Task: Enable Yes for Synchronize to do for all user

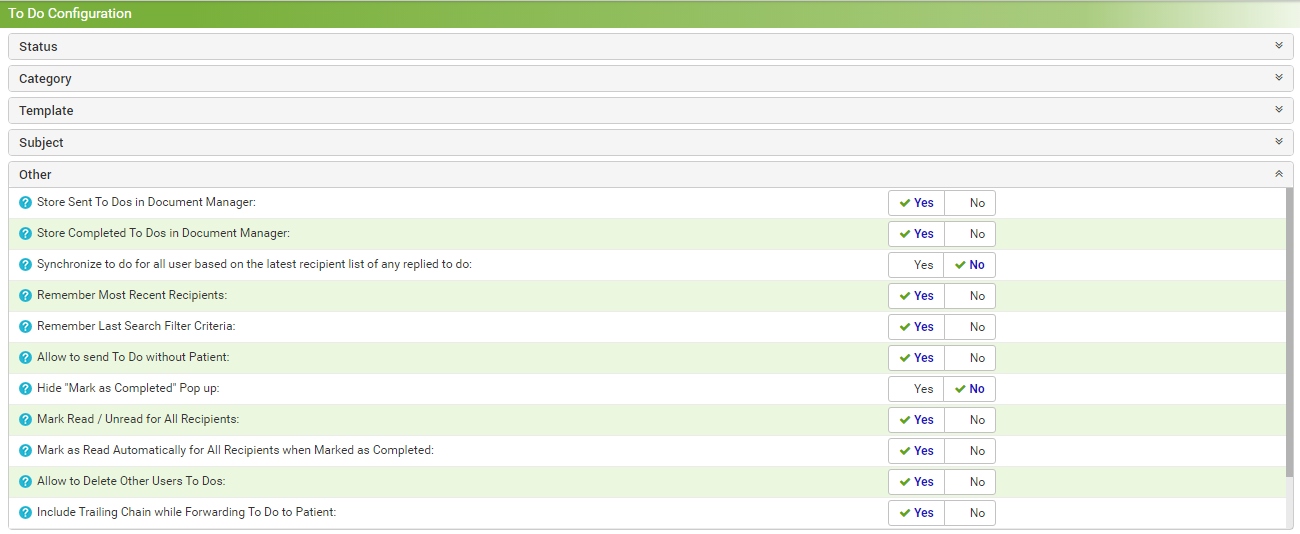Action: (916, 265)
